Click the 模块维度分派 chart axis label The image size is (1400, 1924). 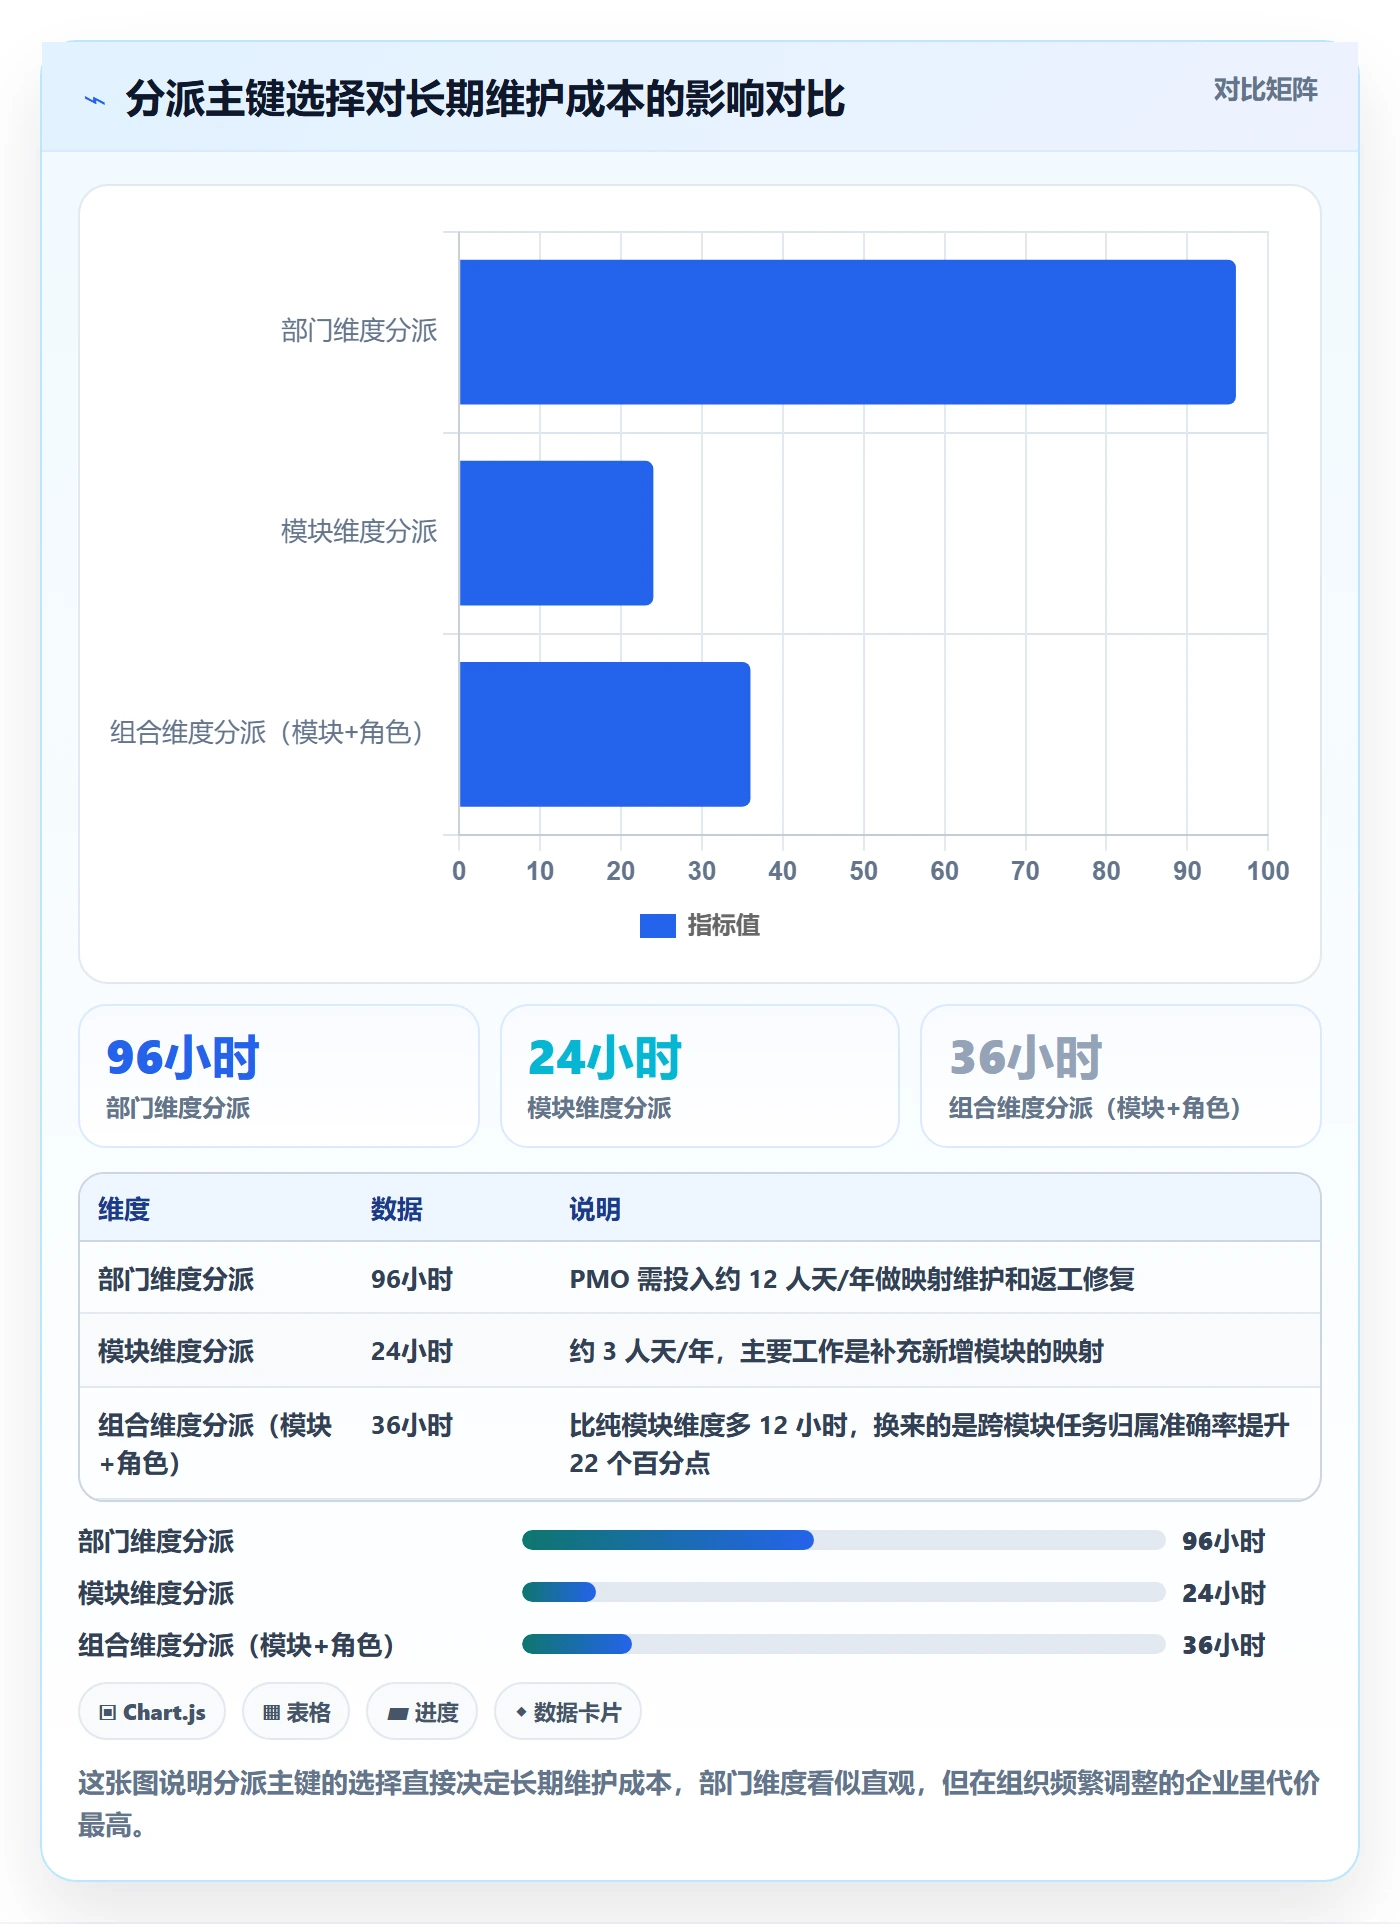pos(359,532)
